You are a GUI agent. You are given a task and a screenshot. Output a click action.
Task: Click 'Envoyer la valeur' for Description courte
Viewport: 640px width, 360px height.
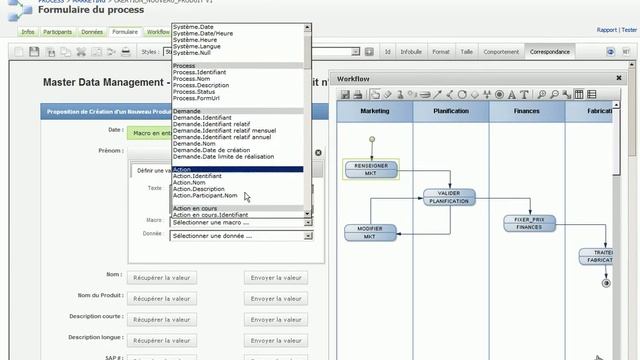pyautogui.click(x=276, y=320)
